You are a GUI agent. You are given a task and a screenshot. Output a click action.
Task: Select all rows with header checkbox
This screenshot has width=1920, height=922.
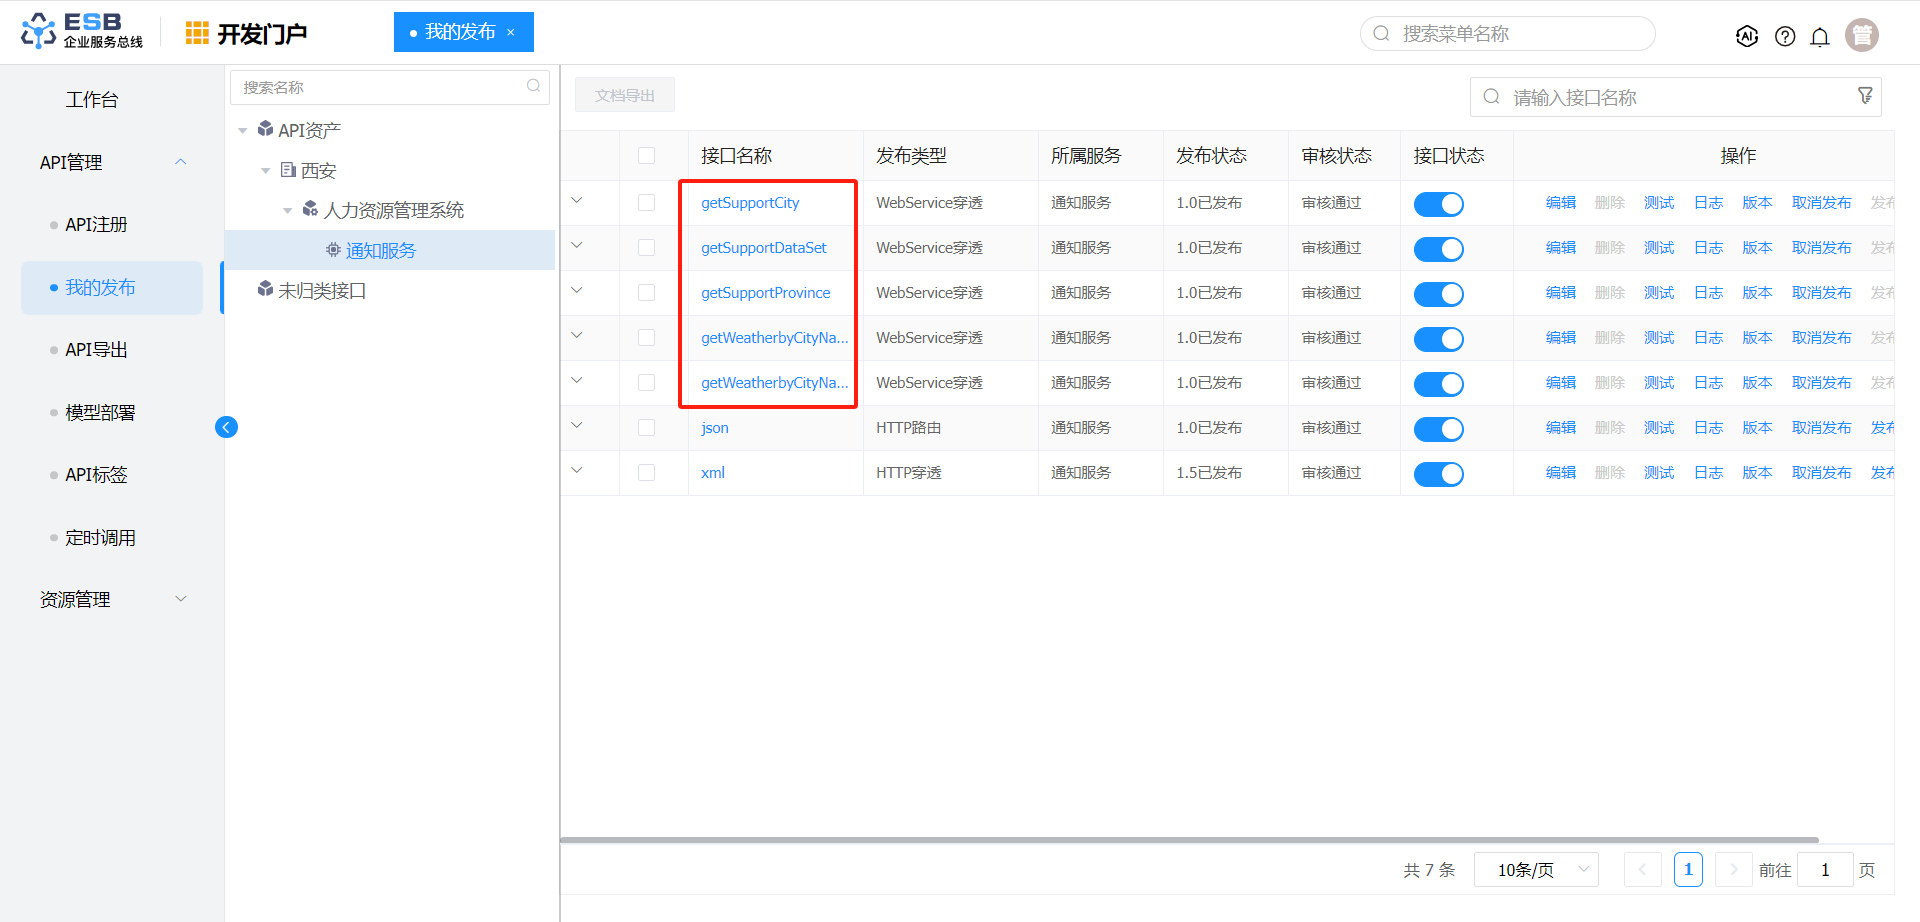tap(646, 156)
